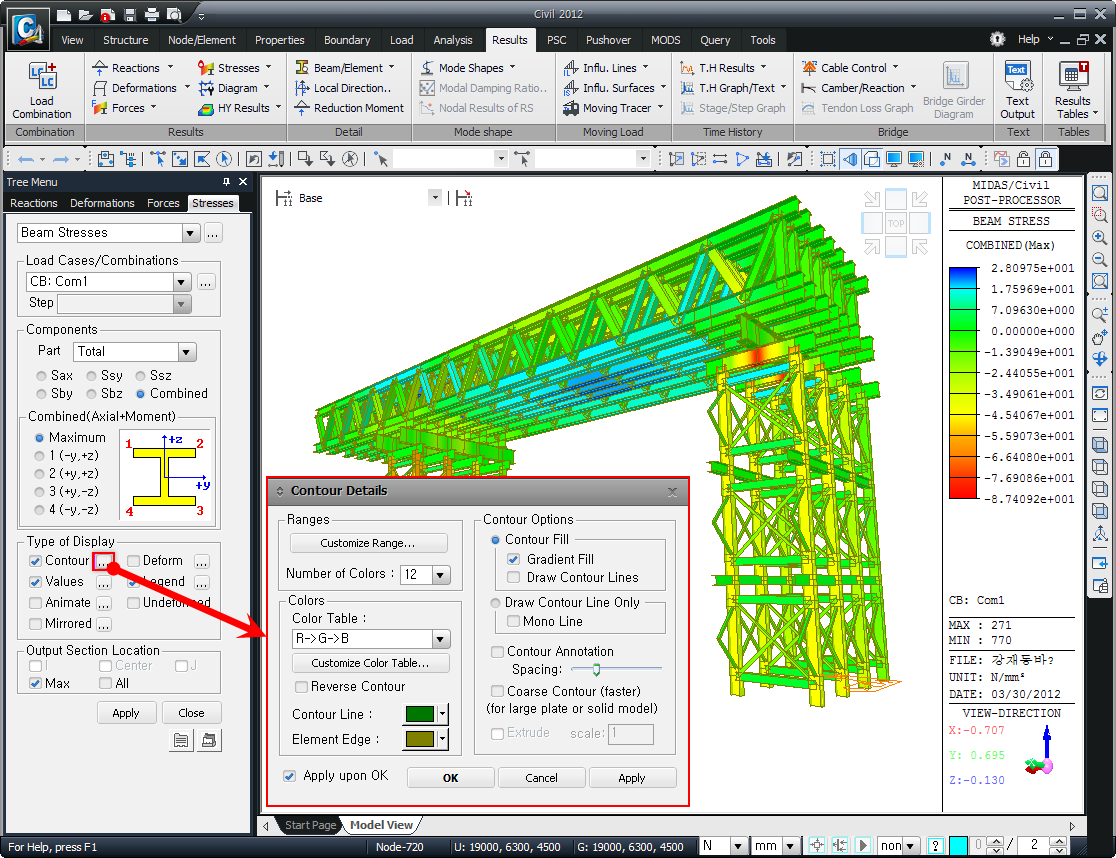Toggle the Contour checkbox
The image size is (1116, 858).
[x=35, y=561]
